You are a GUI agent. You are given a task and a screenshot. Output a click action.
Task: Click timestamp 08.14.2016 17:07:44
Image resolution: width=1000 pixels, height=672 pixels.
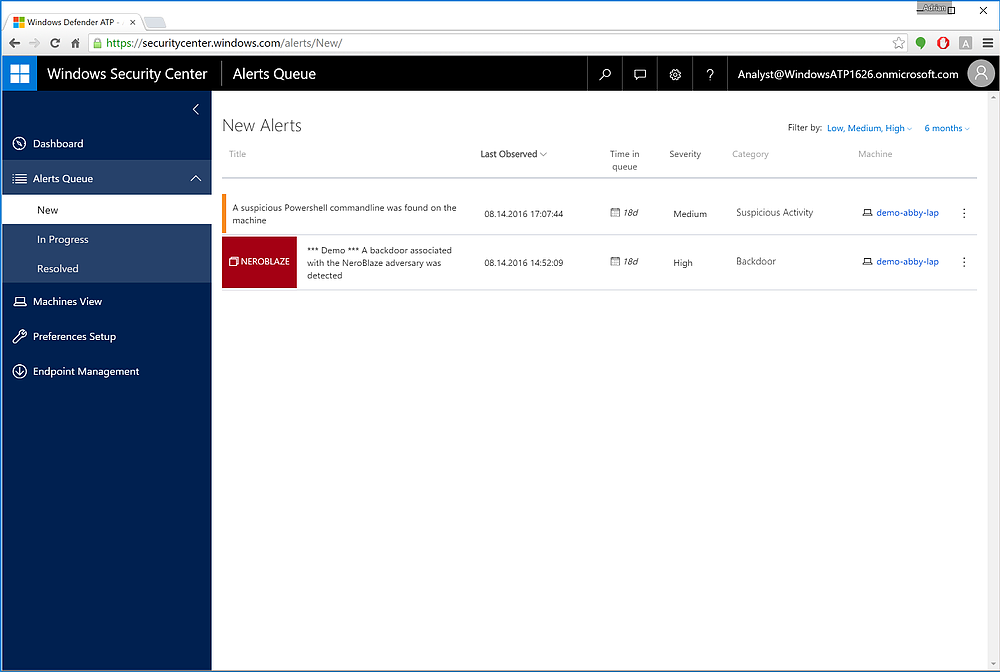point(524,214)
